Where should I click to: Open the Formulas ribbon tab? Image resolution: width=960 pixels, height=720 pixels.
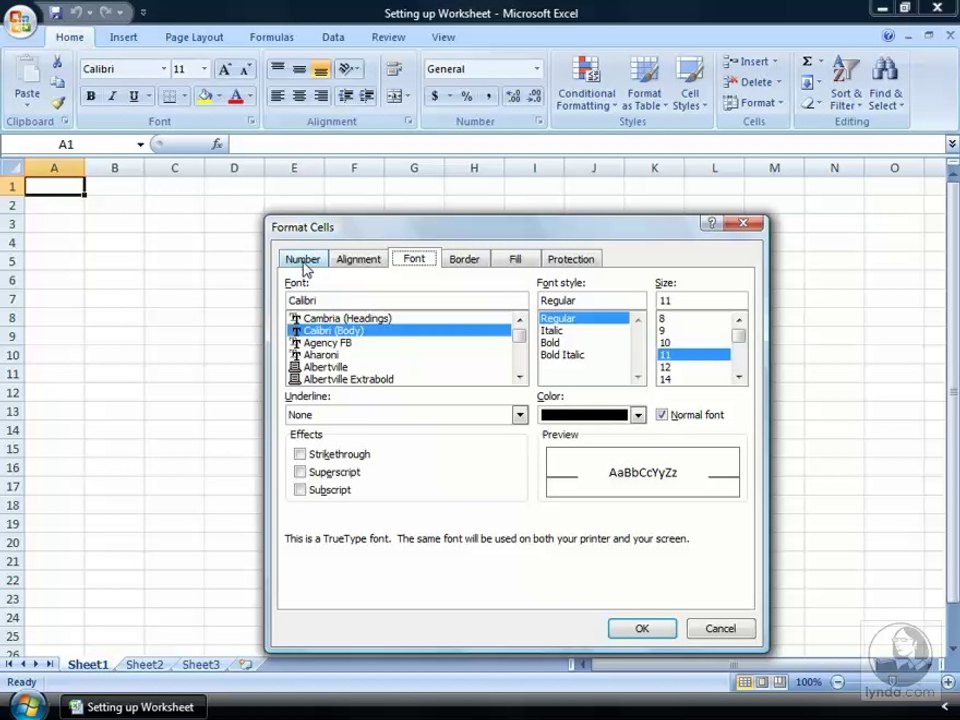(271, 37)
